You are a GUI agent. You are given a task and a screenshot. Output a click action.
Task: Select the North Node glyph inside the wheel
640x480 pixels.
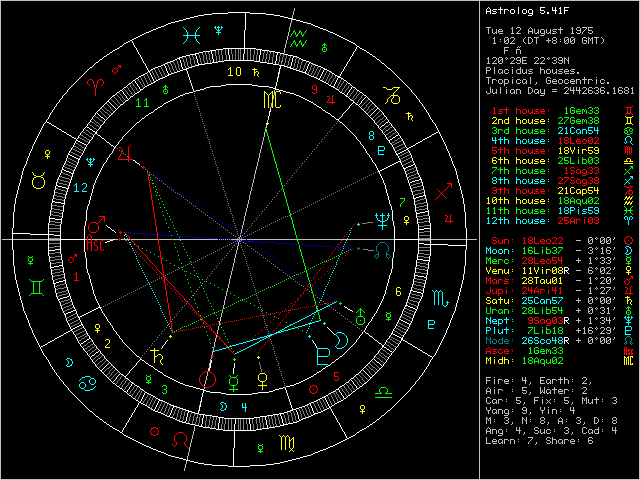(x=383, y=250)
